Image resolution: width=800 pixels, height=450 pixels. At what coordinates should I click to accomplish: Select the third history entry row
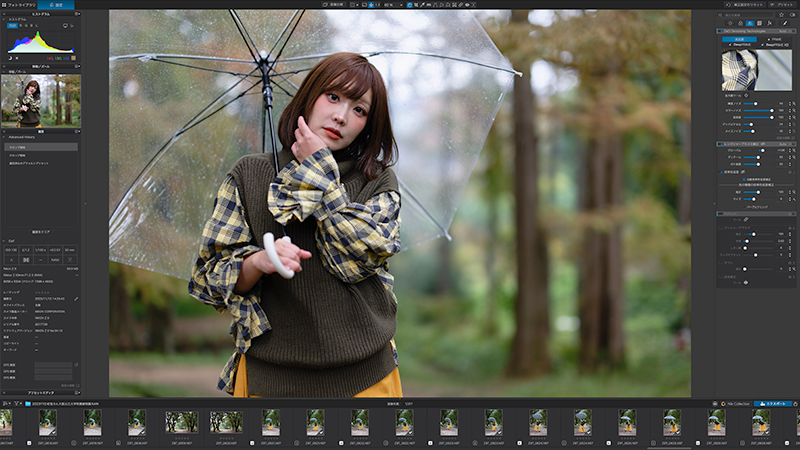pyautogui.click(x=41, y=163)
